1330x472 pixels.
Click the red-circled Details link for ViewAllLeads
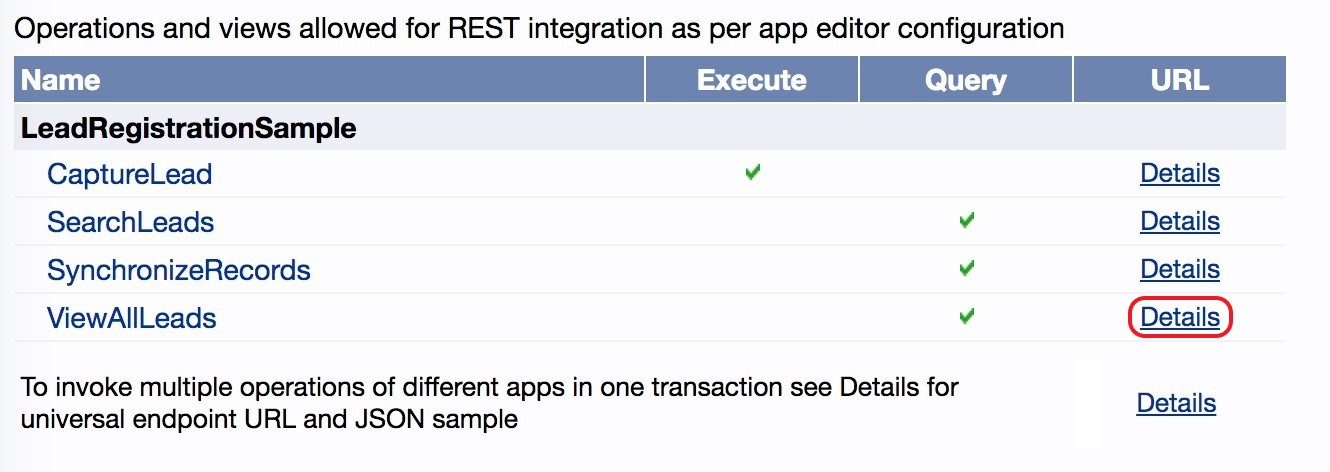[x=1179, y=318]
